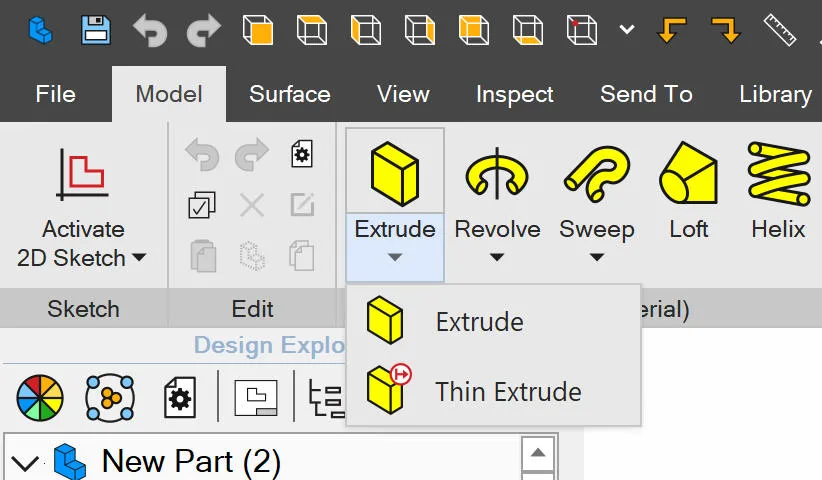Viewport: 822px width, 480px height.
Task: Switch to front view cube icon
Action: (258, 30)
